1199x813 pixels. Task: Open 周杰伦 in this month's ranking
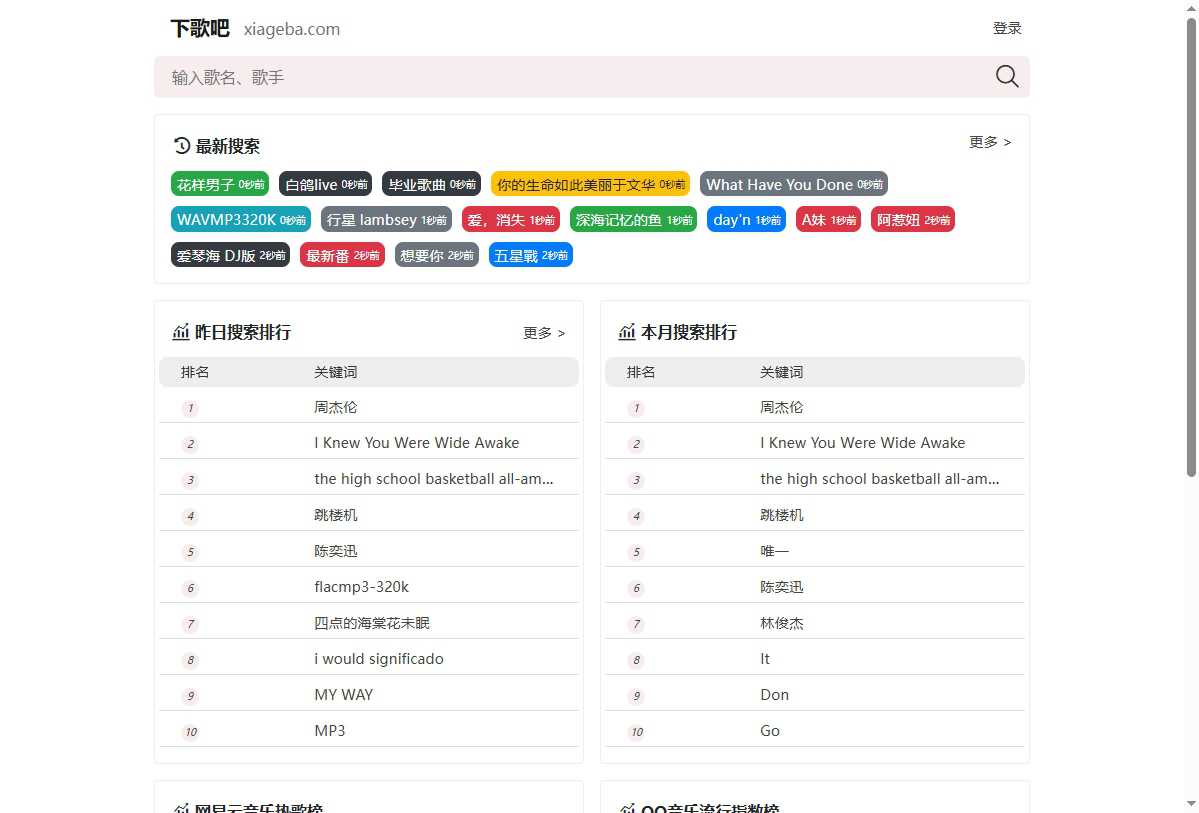pos(781,407)
